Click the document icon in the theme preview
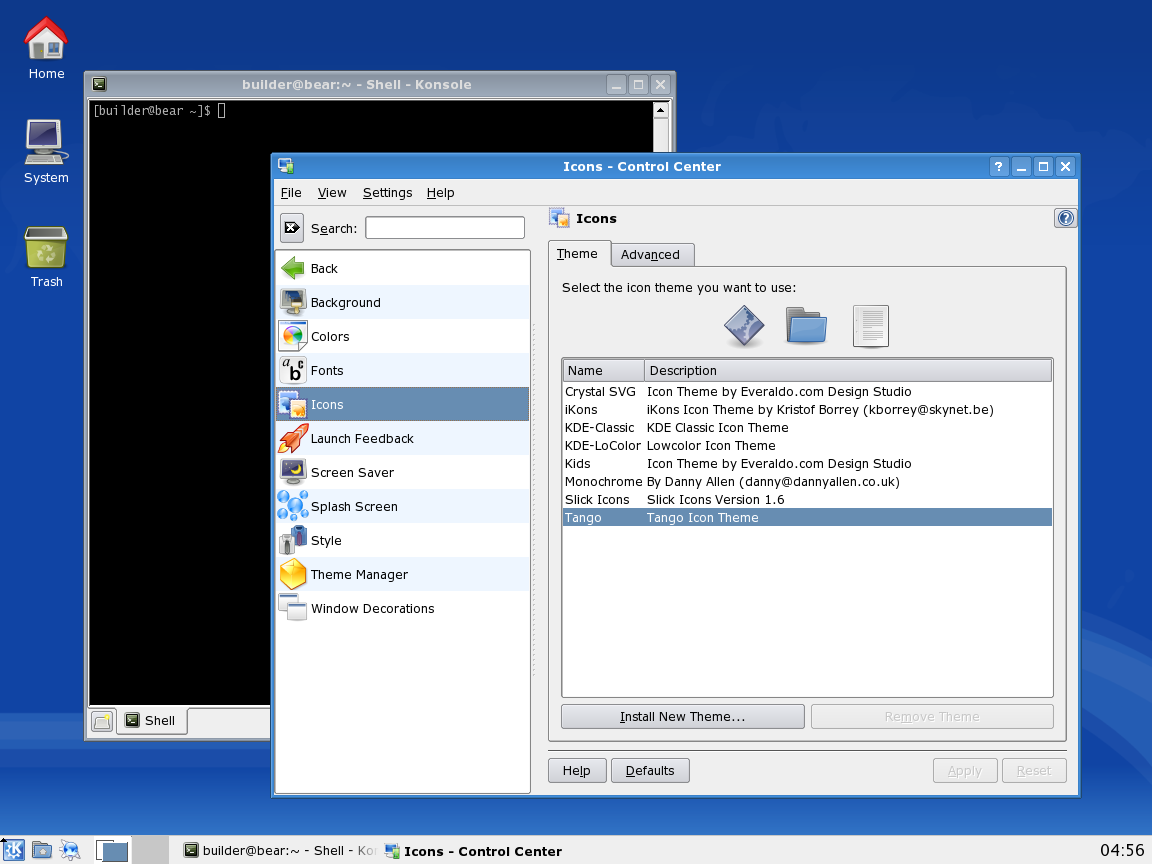1152x864 pixels. point(869,325)
